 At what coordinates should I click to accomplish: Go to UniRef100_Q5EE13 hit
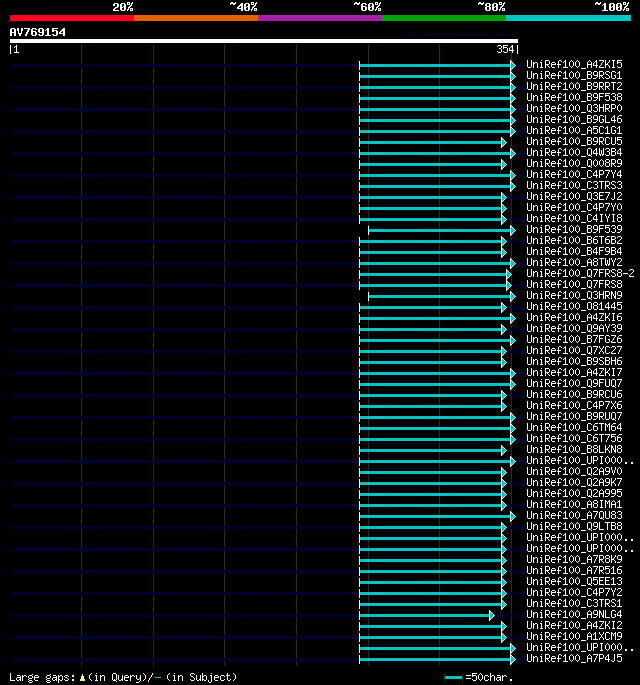click(574, 581)
